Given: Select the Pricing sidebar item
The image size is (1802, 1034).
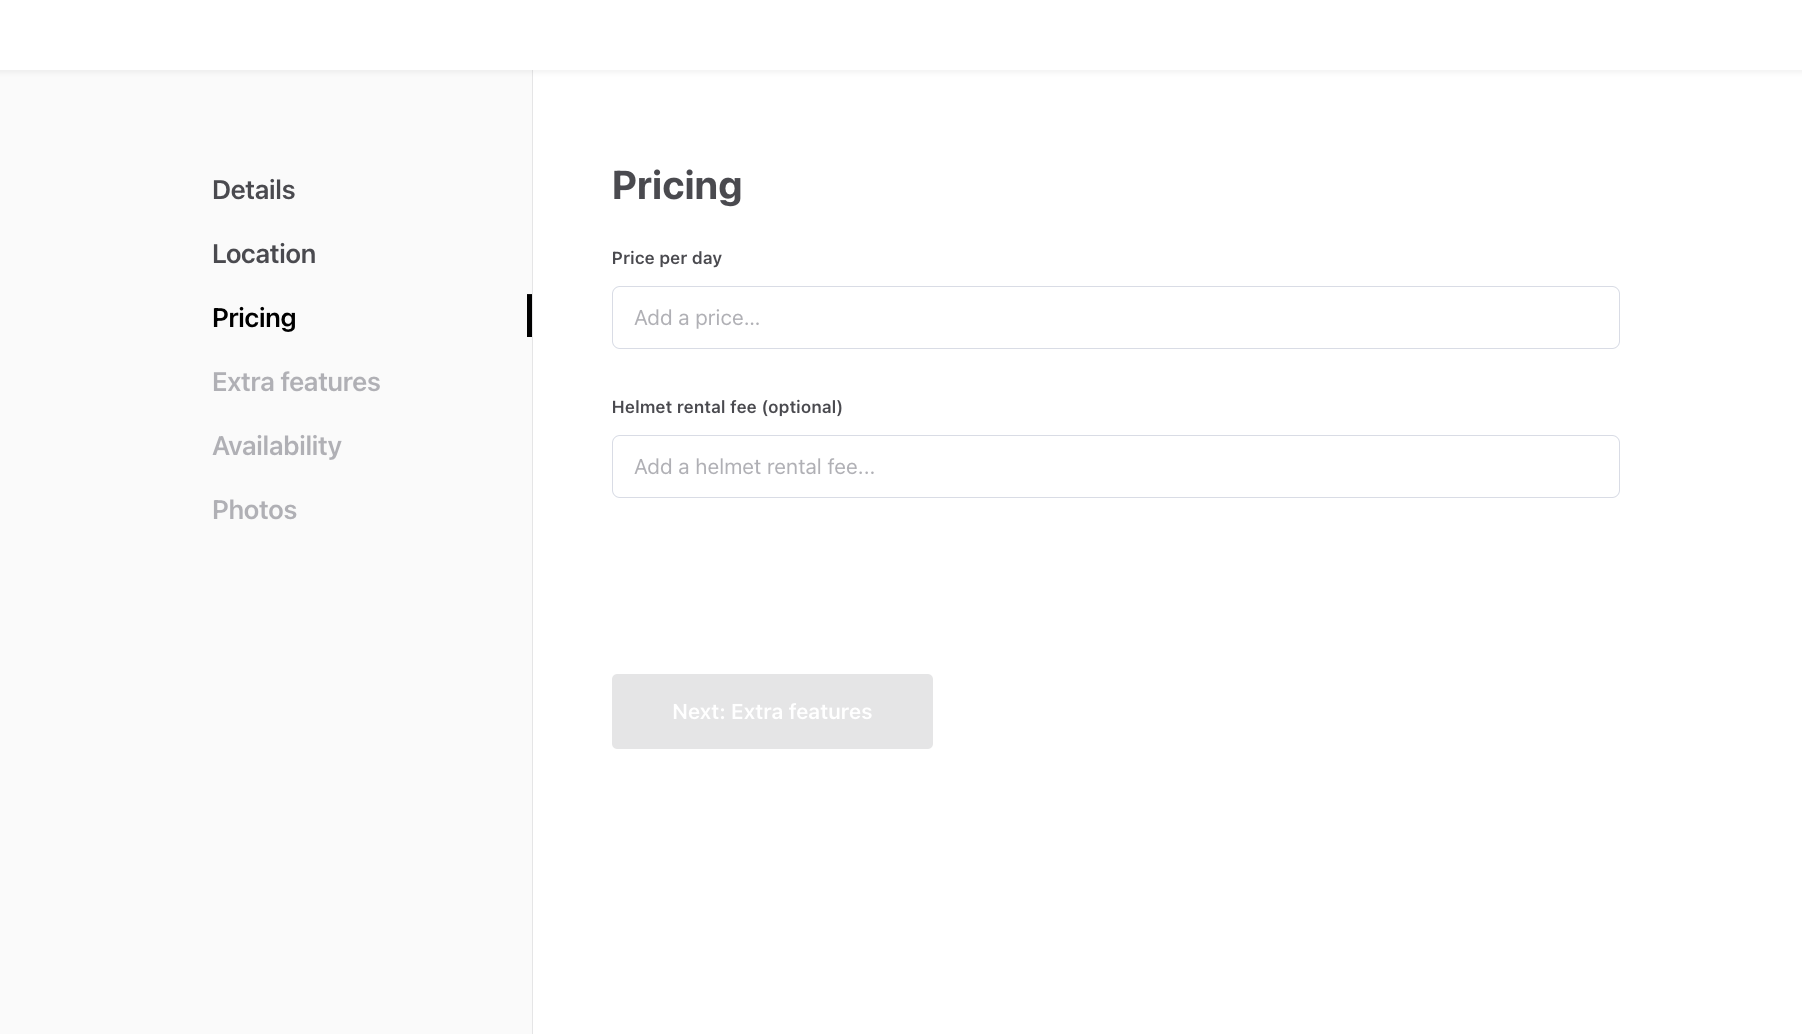Looking at the screenshot, I should coord(253,318).
